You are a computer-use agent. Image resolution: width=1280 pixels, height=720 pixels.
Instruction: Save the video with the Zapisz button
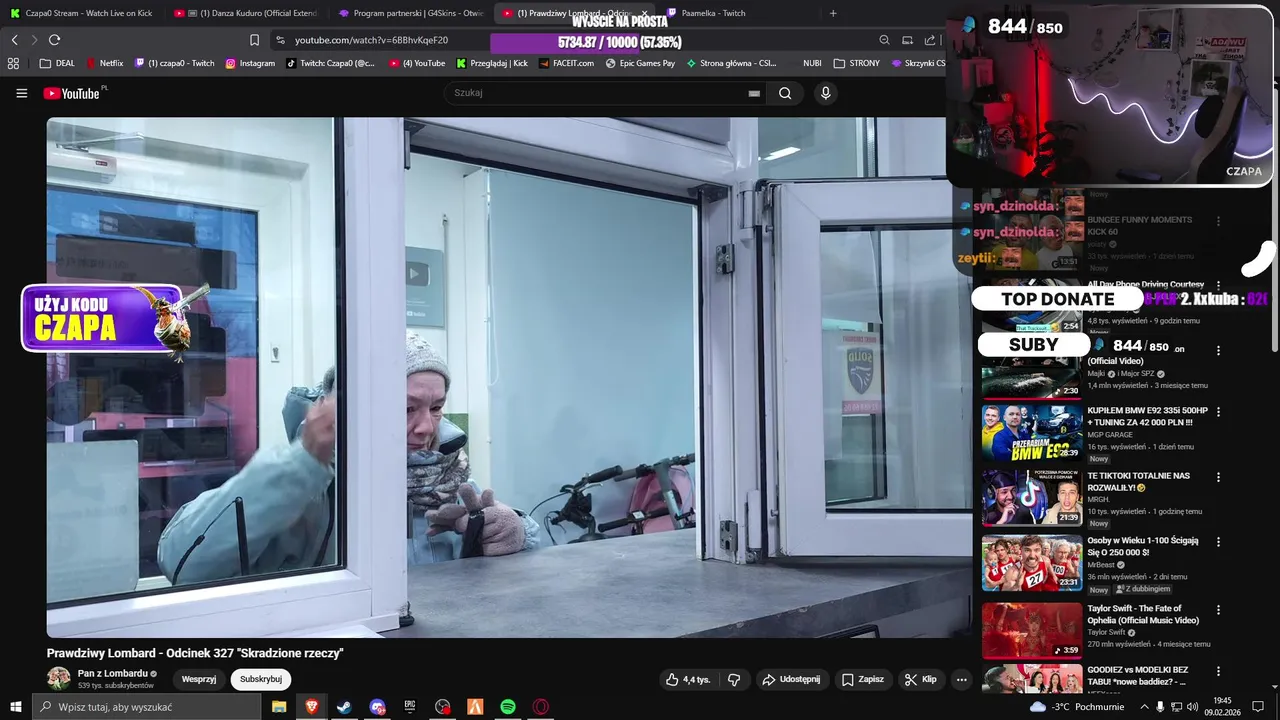coord(862,679)
